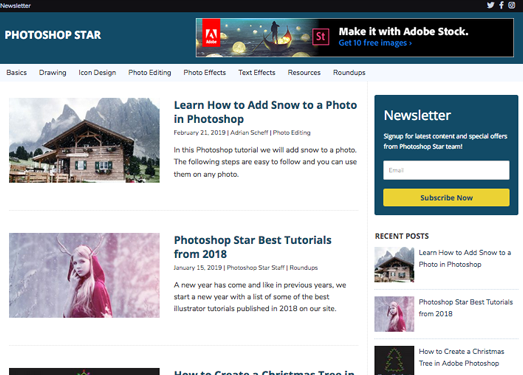Open recent post snow cabin thumbnail
523x375 pixels.
(394, 265)
